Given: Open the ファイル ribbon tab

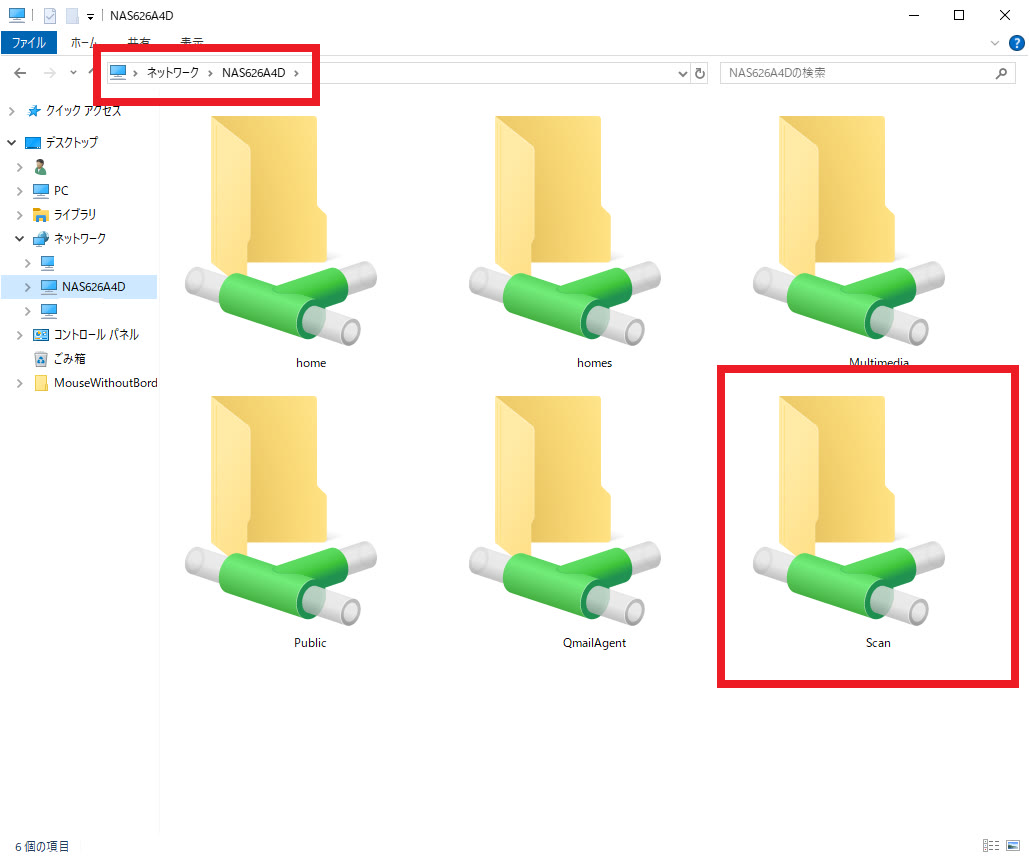Looking at the screenshot, I should (x=29, y=43).
